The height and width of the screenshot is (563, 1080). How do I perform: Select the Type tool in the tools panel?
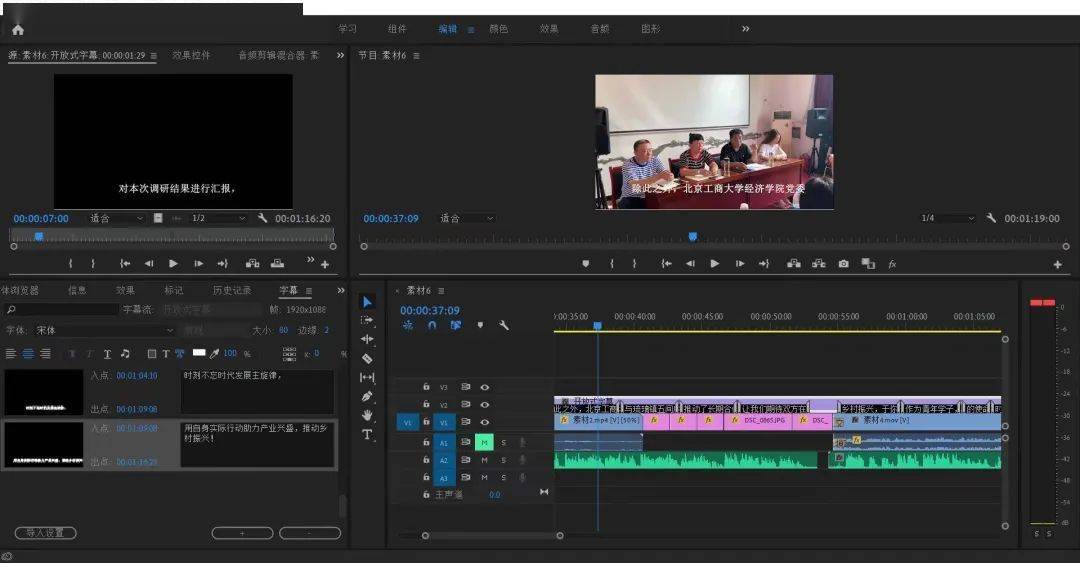367,435
